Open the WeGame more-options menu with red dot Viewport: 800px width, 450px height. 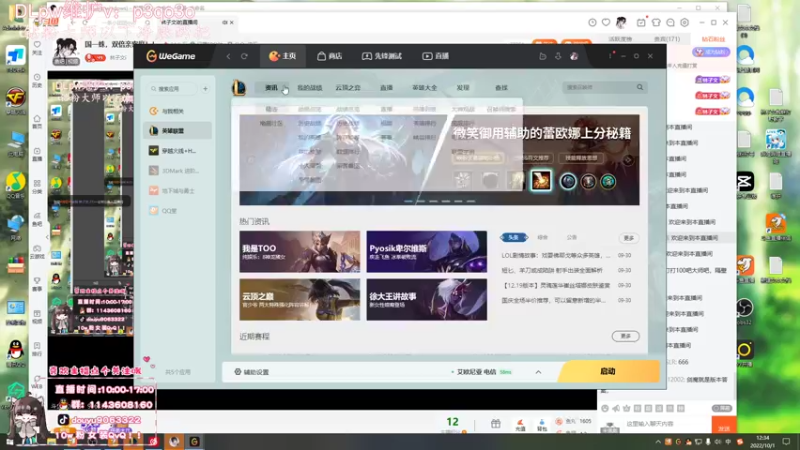pos(611,55)
